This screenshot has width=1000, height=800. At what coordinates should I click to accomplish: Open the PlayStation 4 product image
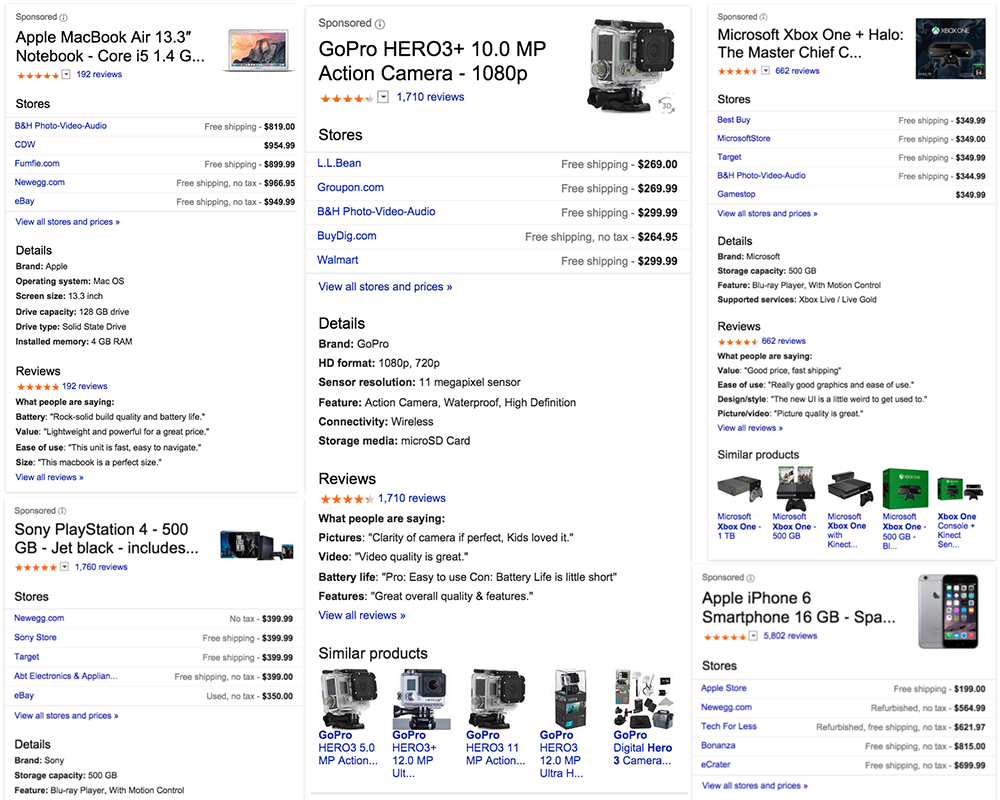pos(257,545)
